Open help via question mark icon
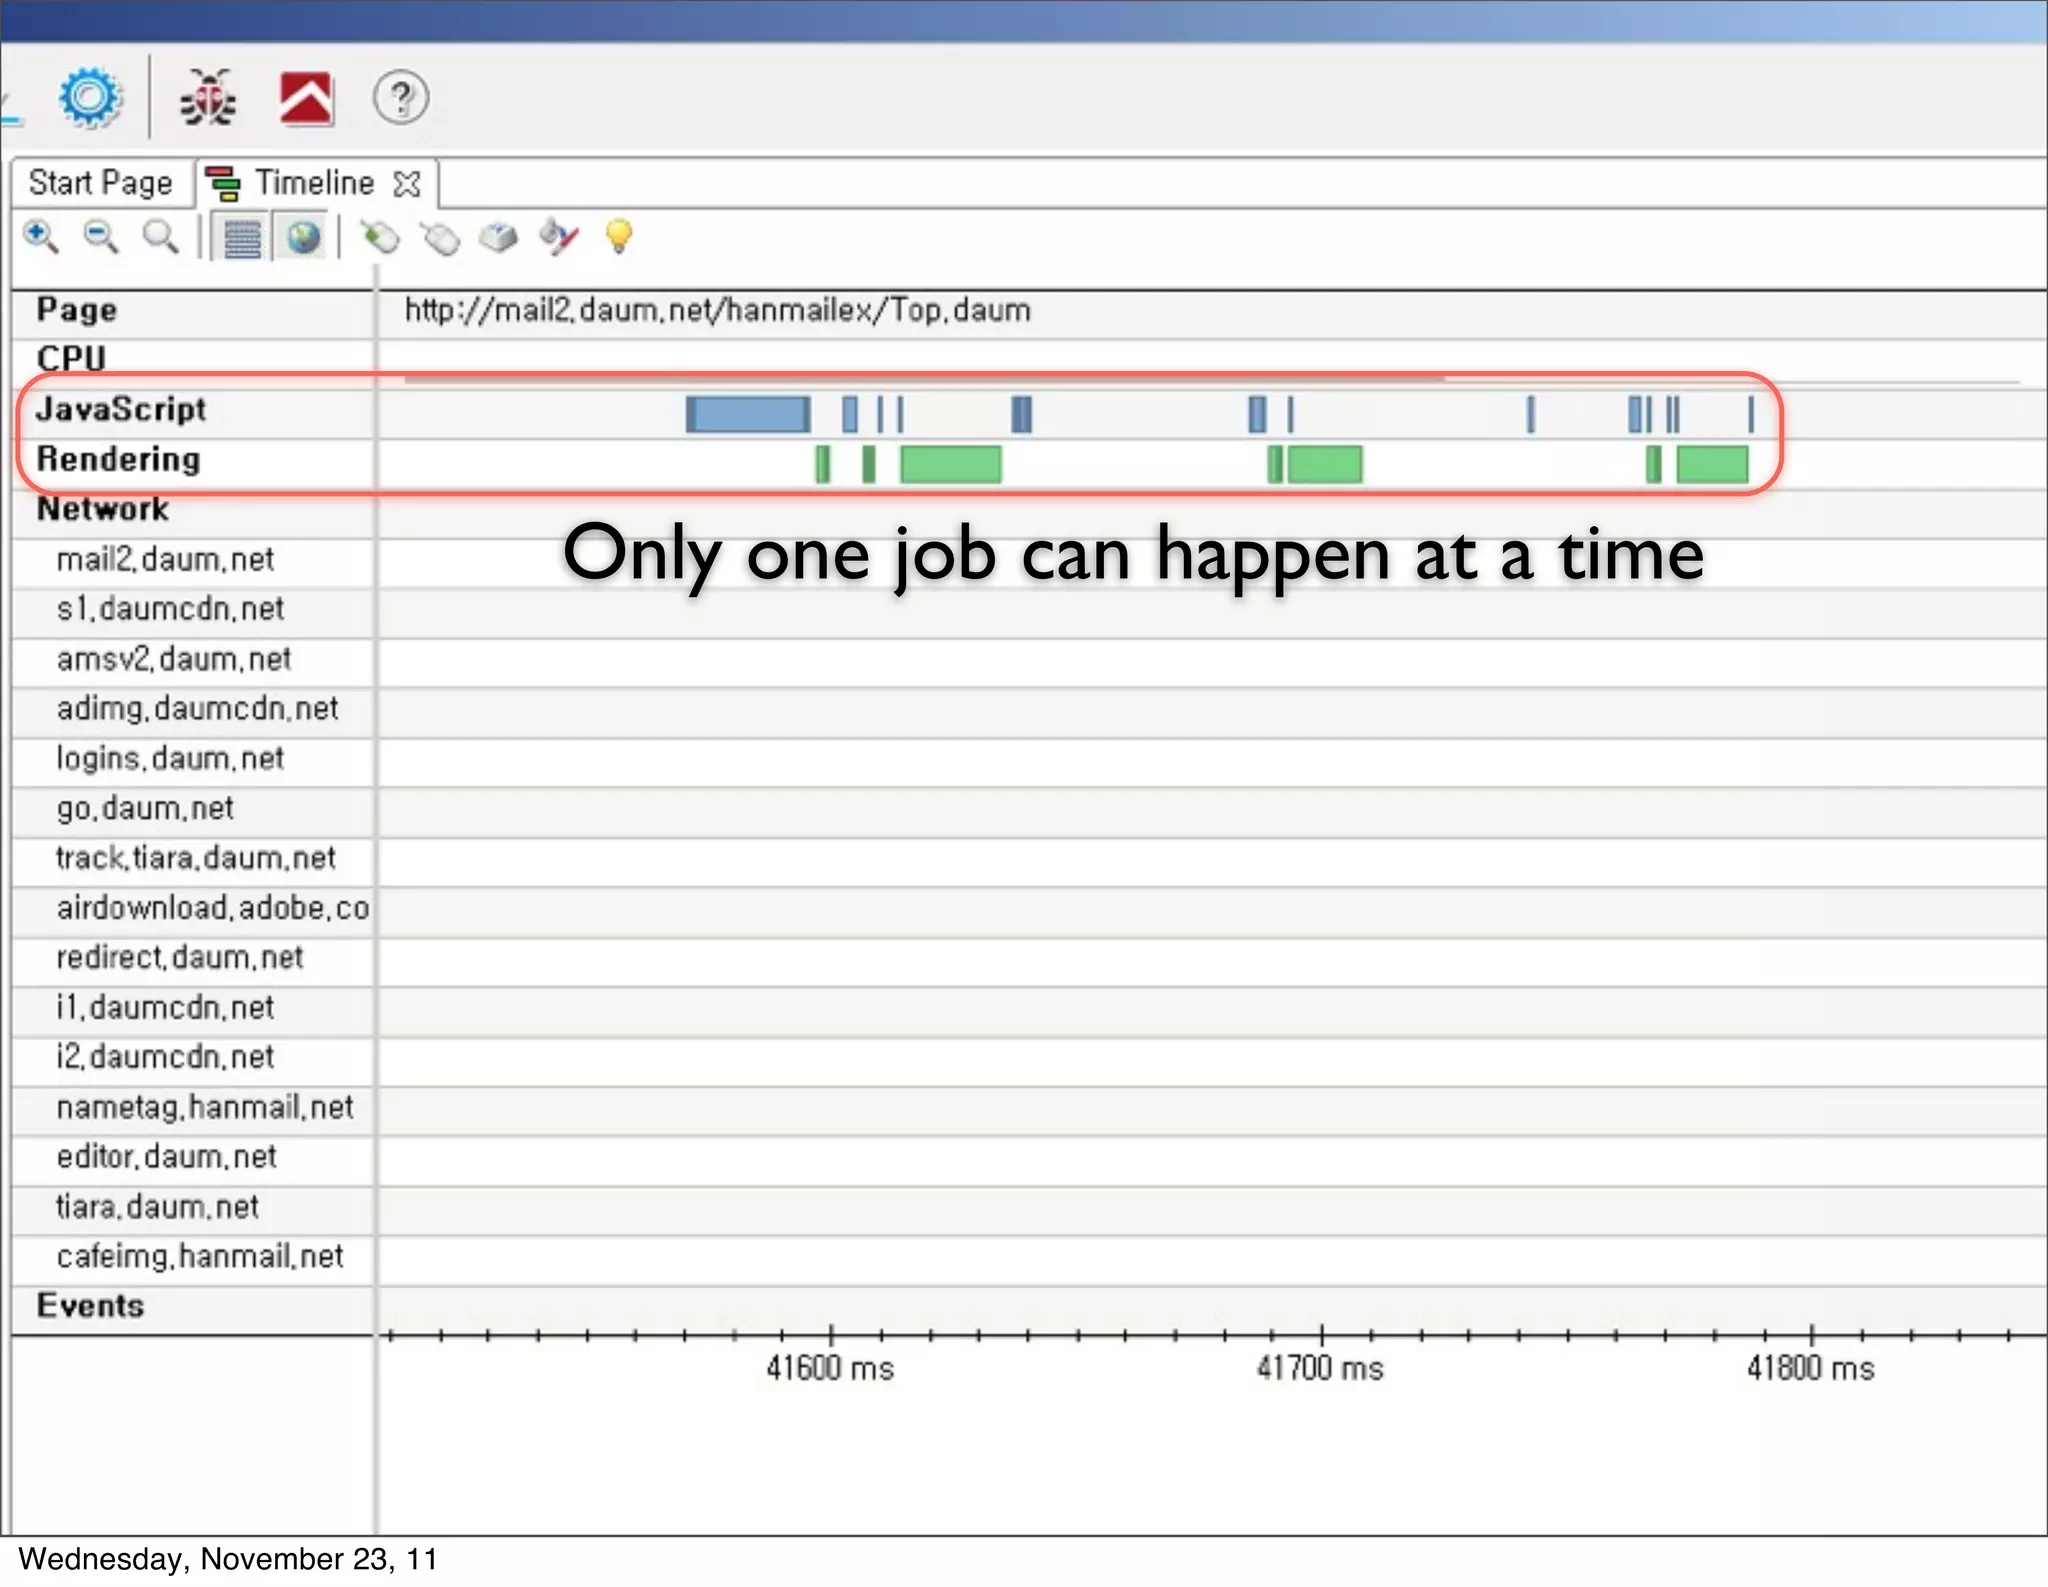 coord(401,98)
